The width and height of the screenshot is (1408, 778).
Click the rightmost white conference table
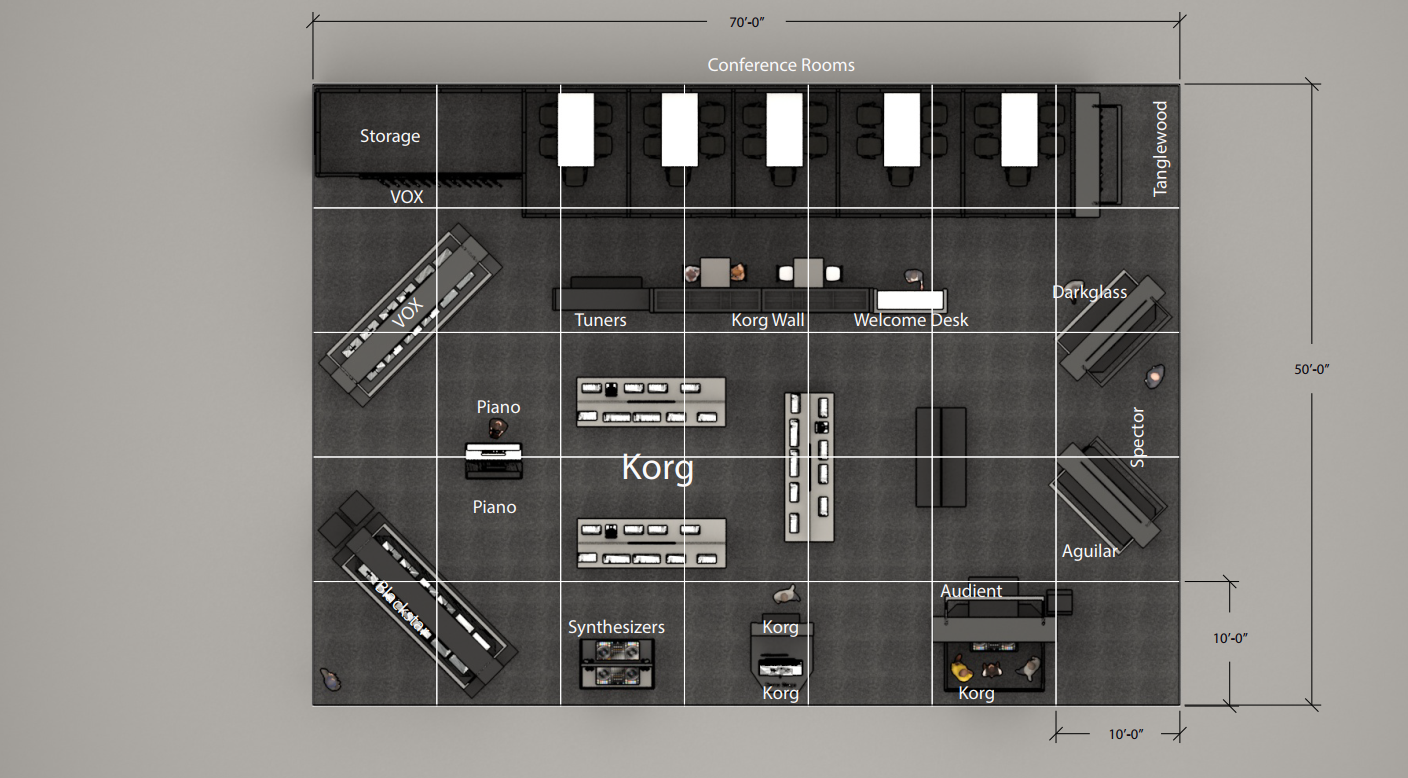[x=1019, y=129]
